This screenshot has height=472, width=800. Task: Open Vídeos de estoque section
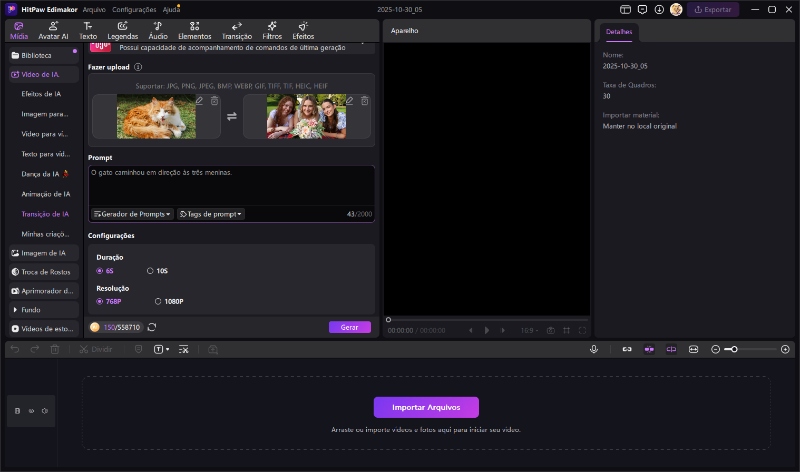[x=44, y=329]
